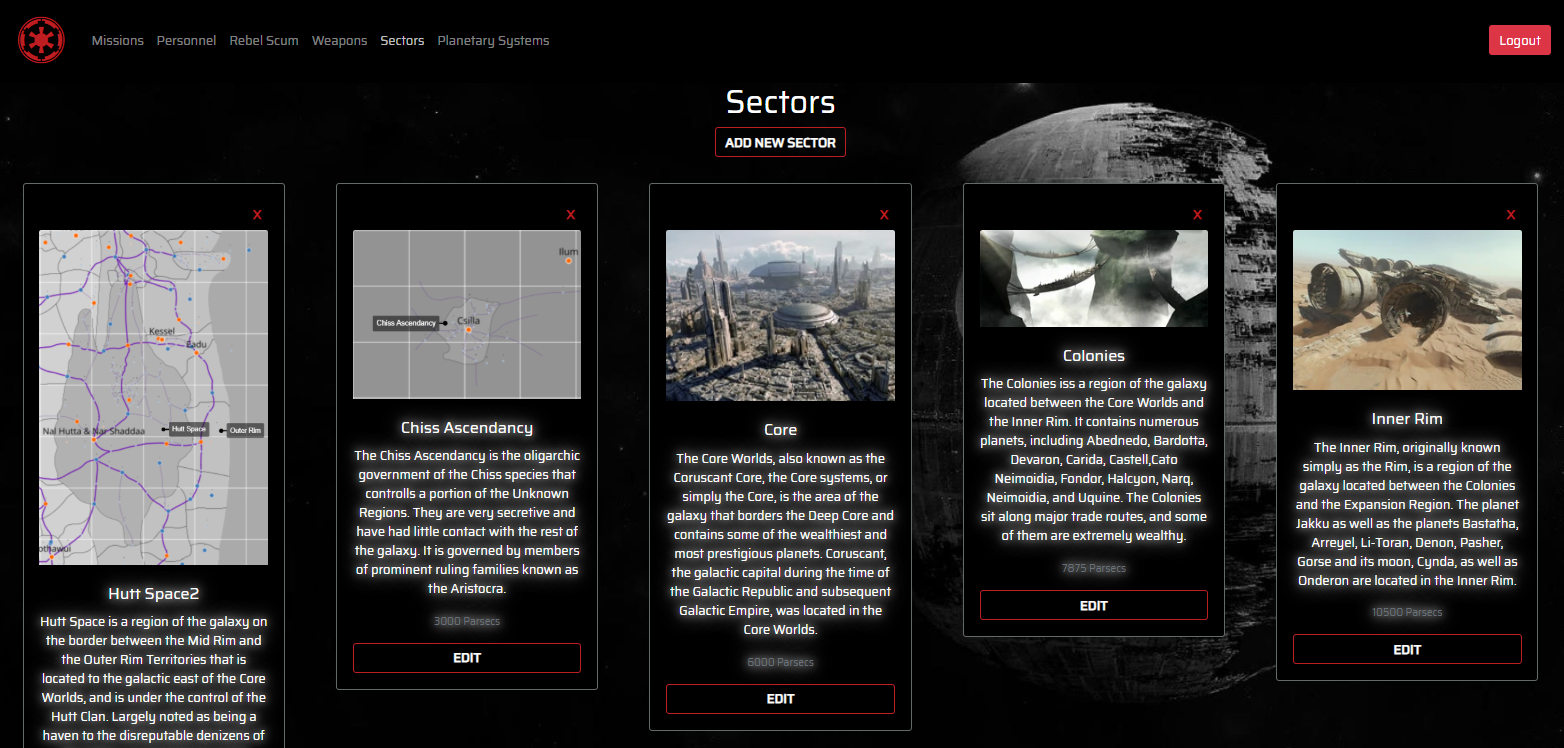Select the Colonies misty landscape image
The height and width of the screenshot is (748, 1564).
(x=1094, y=278)
